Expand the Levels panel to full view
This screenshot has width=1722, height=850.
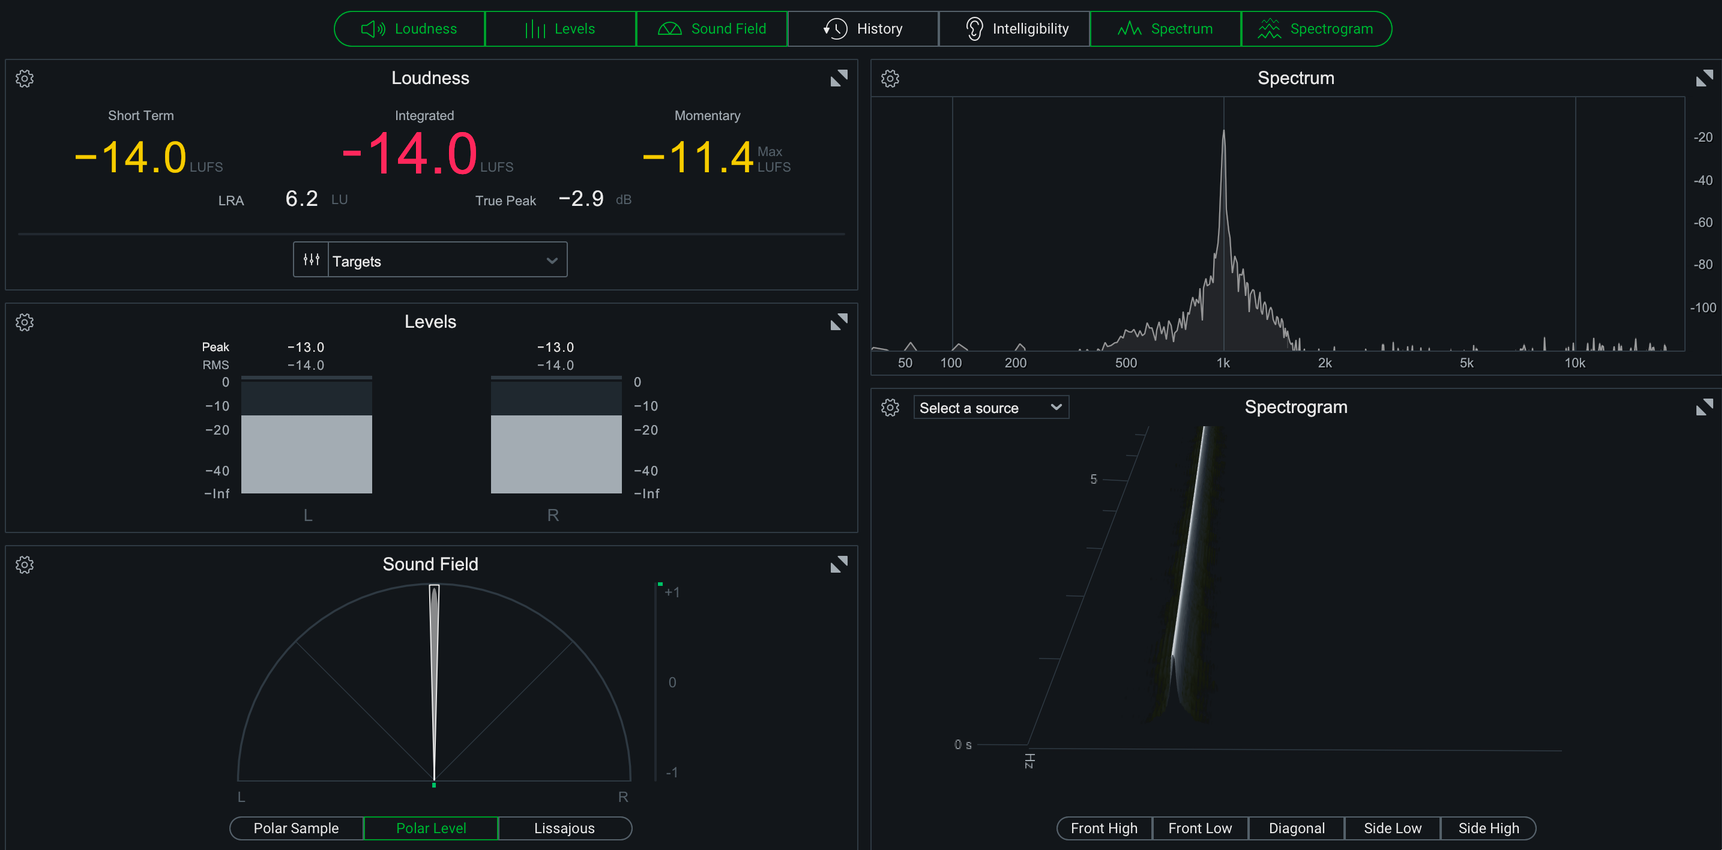pos(839,322)
